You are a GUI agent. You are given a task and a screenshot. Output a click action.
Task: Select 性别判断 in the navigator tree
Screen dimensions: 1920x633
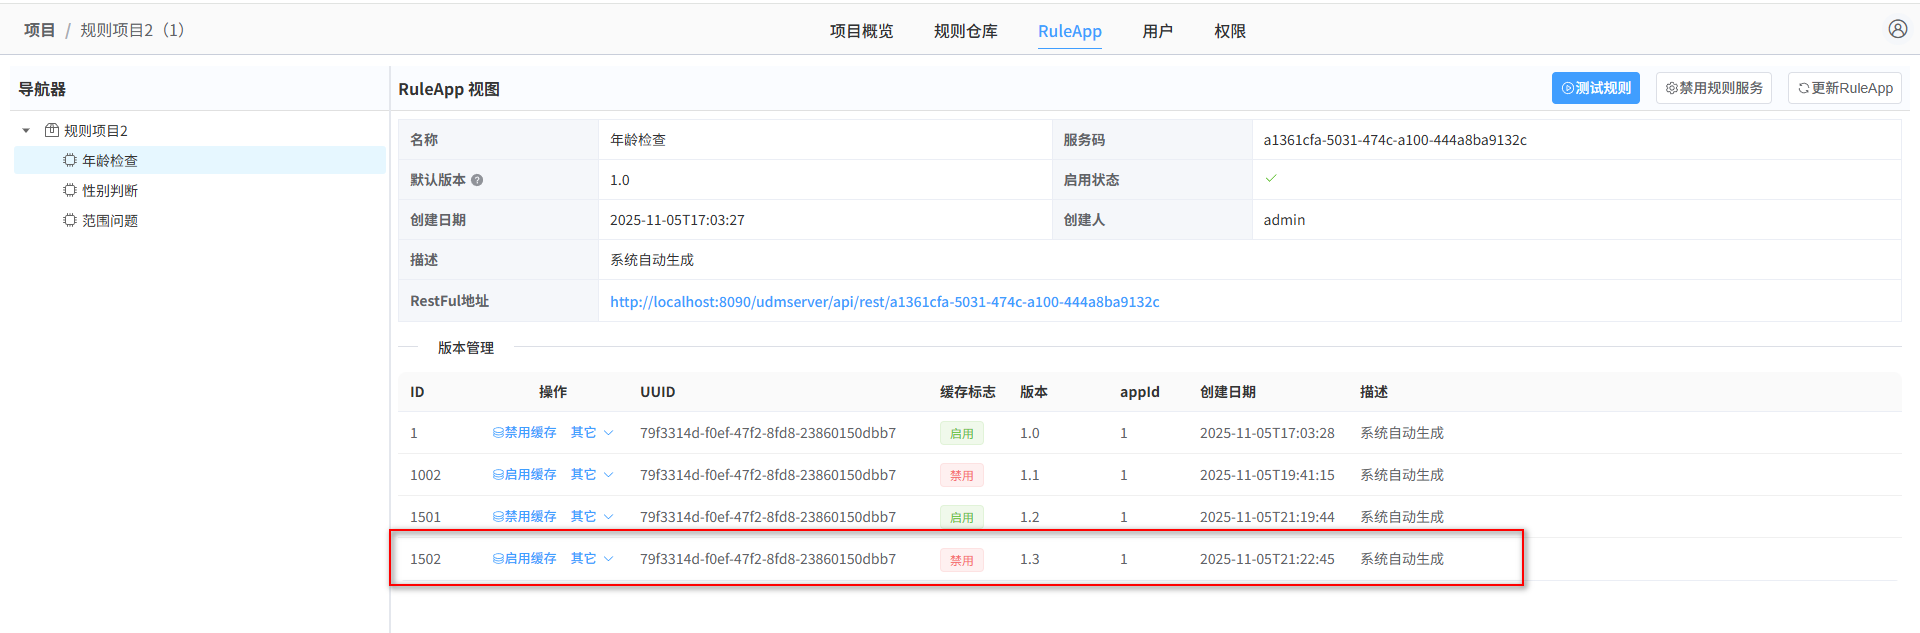110,191
